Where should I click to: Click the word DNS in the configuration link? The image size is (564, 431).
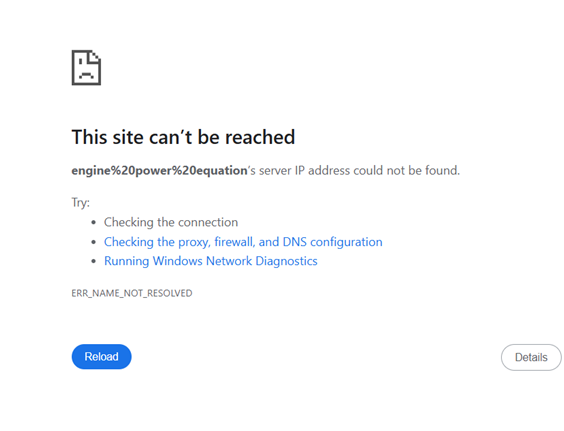tap(295, 242)
